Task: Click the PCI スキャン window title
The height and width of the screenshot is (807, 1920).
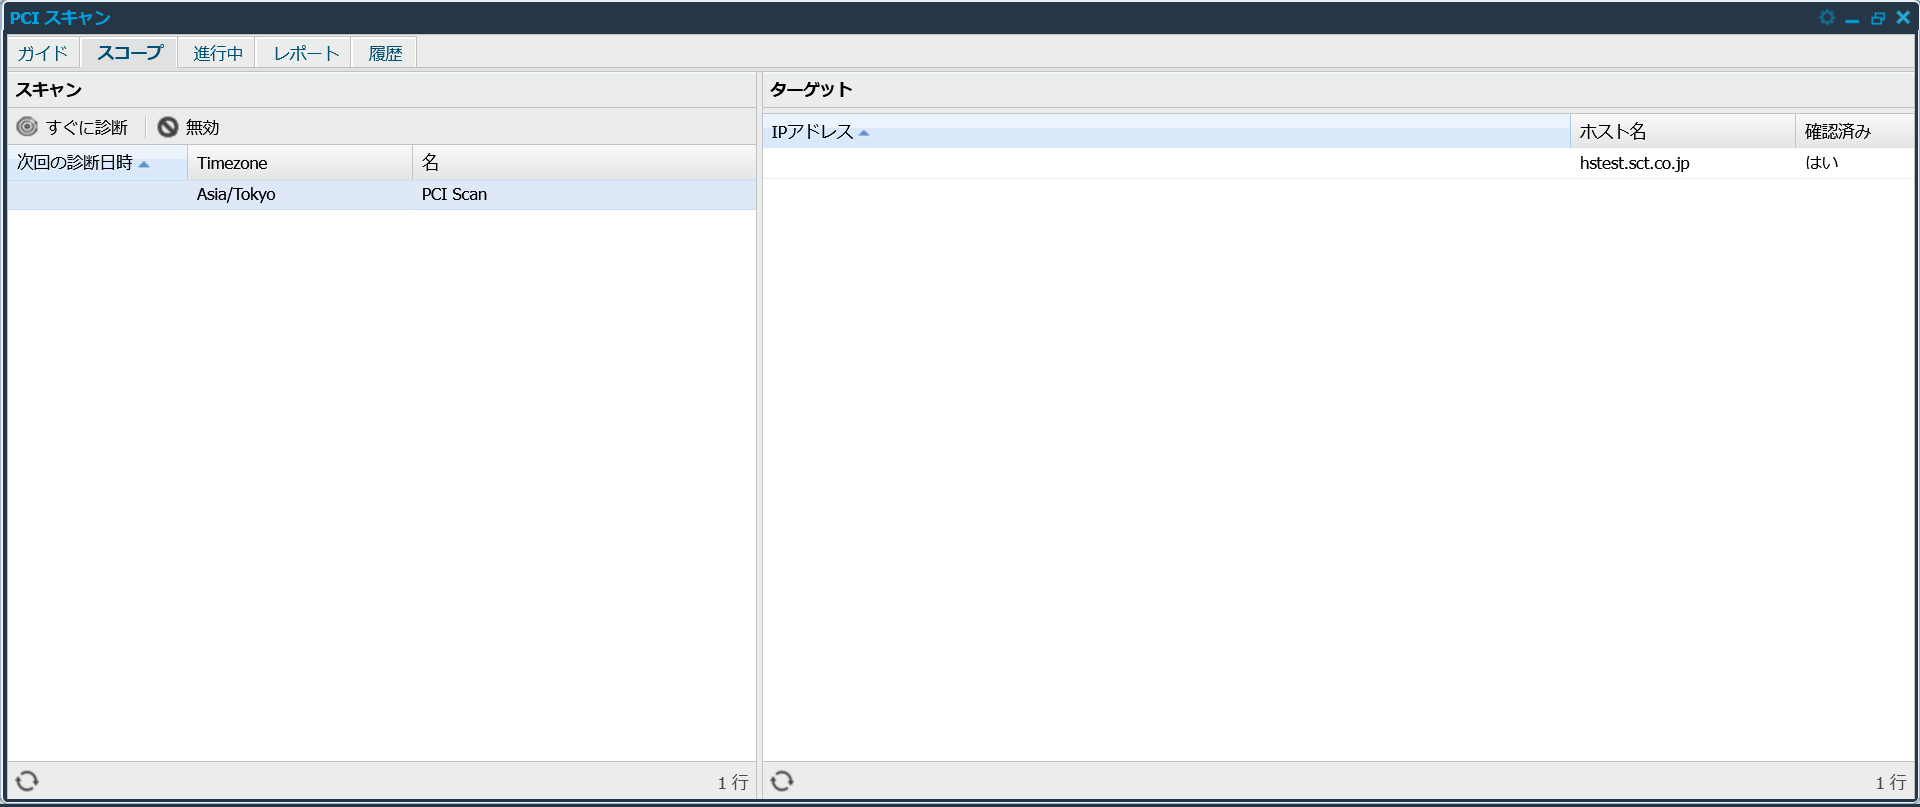Action: (x=60, y=18)
